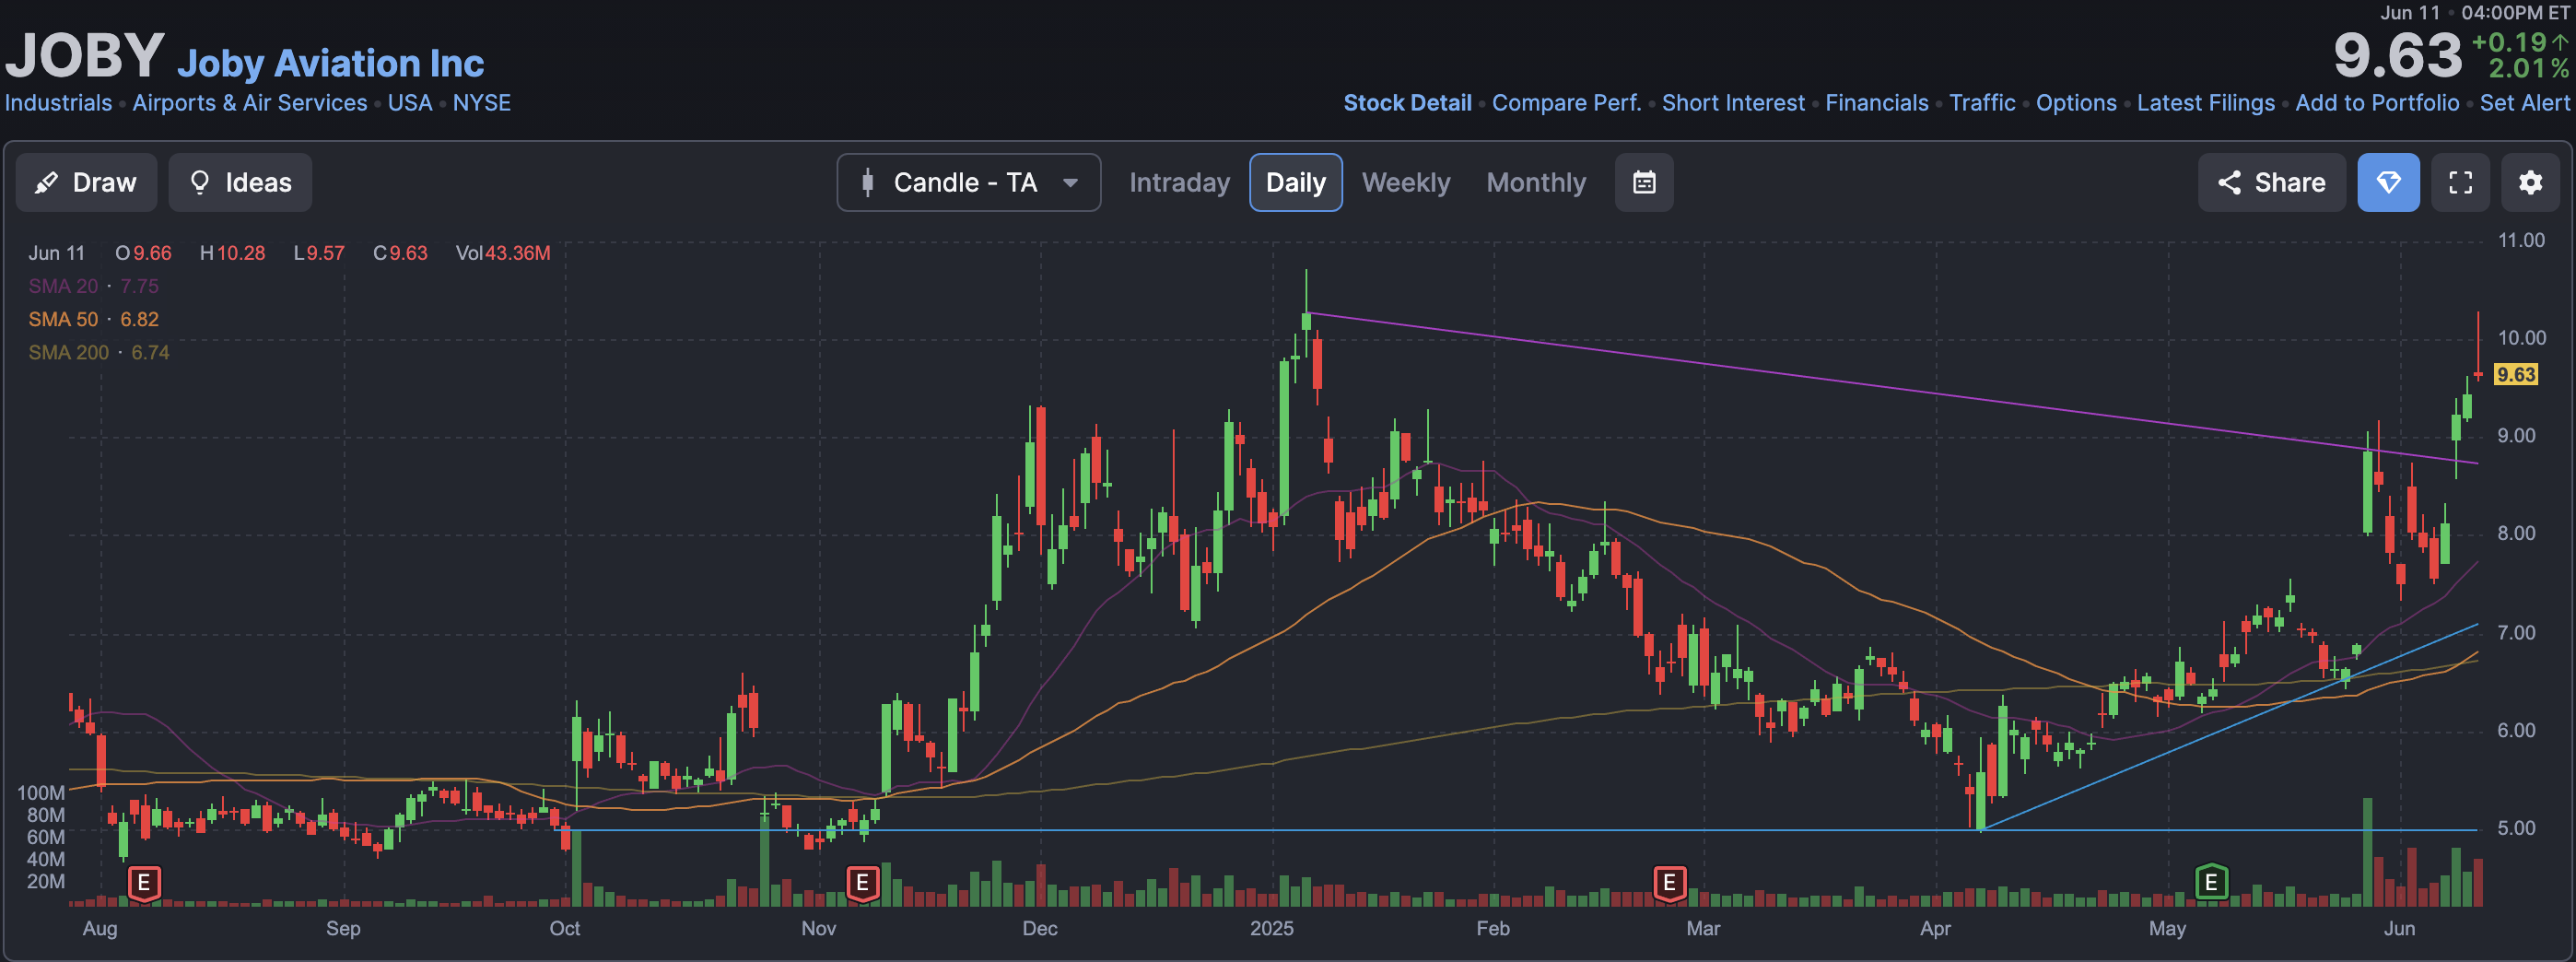Screen dimensions: 2576x962
Task: Switch to Weekly timeframe
Action: tap(1405, 182)
